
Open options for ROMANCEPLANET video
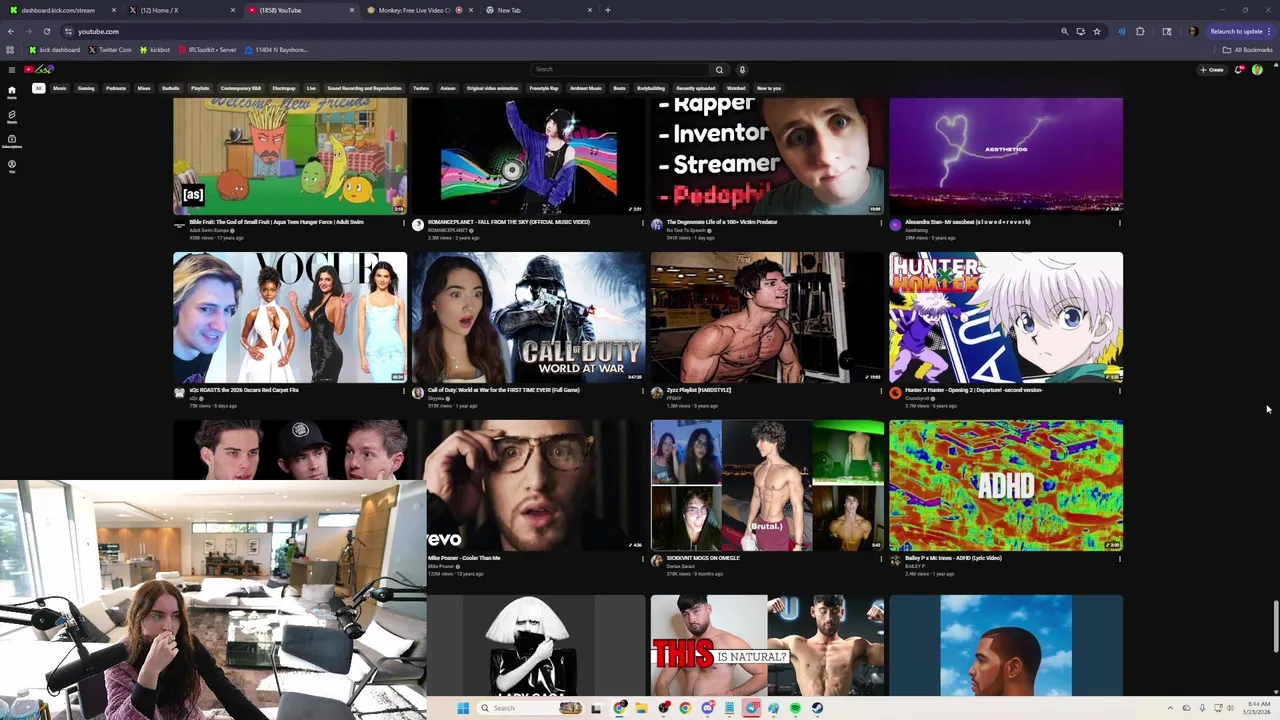coord(642,223)
